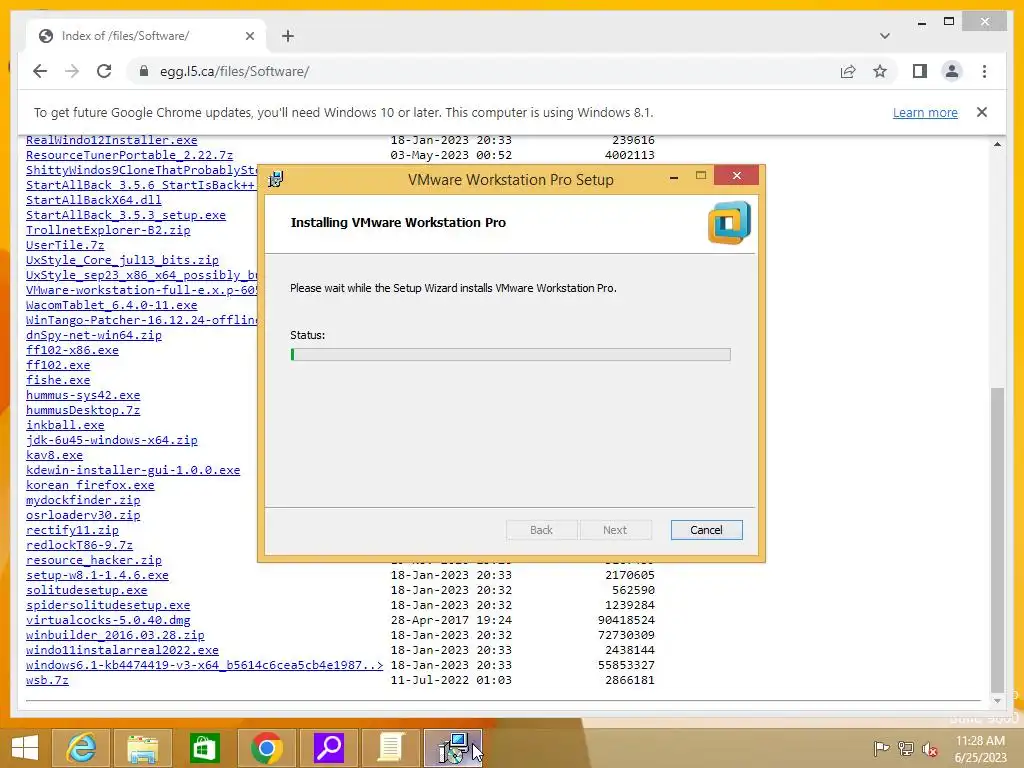Select the Index of /files/Software/ tab

point(146,35)
